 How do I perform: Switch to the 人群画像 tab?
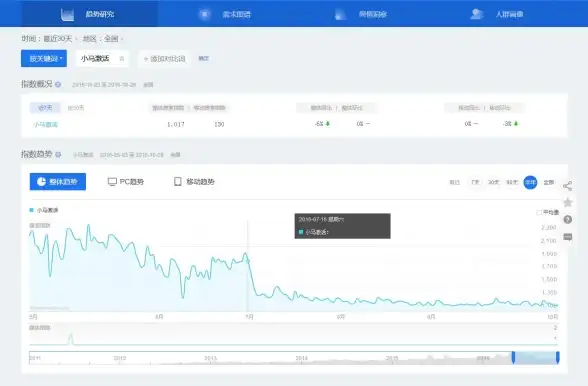pos(498,14)
